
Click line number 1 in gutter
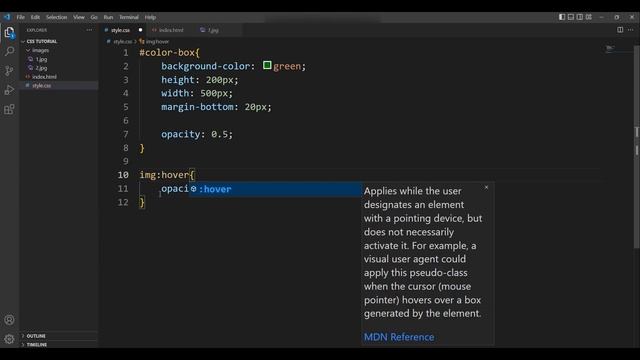point(126,53)
